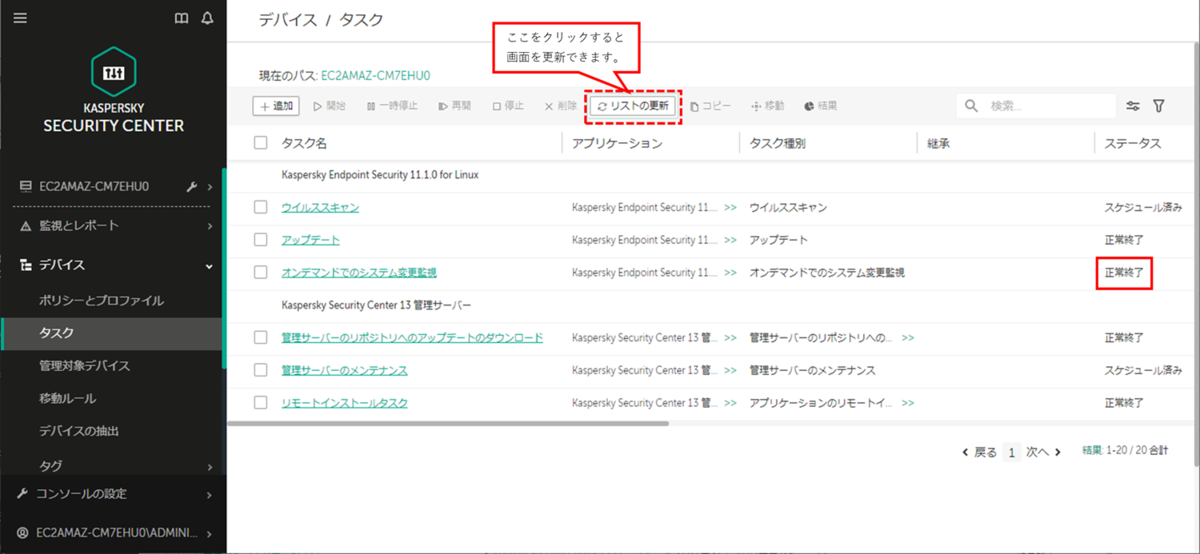Click the wrench icon beside EC2AMAZ-CM7EHU0
The width and height of the screenshot is (1200, 554).
pyautogui.click(x=192, y=187)
